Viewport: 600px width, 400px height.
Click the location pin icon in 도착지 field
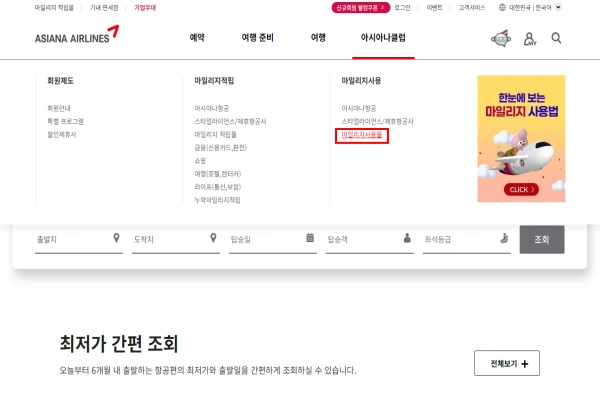[x=214, y=238]
